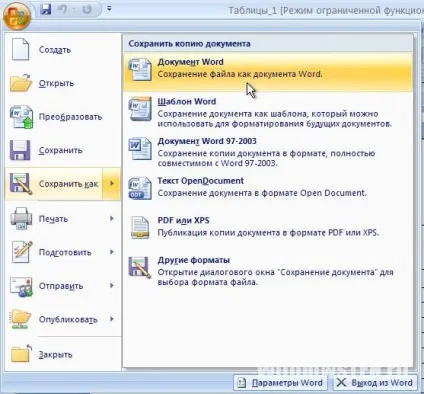Click the envelope icon beside Отправить
424x394 pixels.
[x=21, y=286]
